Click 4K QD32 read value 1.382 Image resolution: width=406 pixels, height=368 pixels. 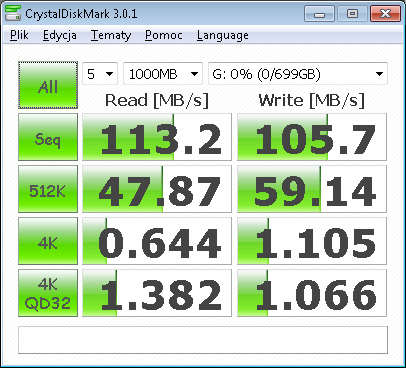tap(157, 293)
